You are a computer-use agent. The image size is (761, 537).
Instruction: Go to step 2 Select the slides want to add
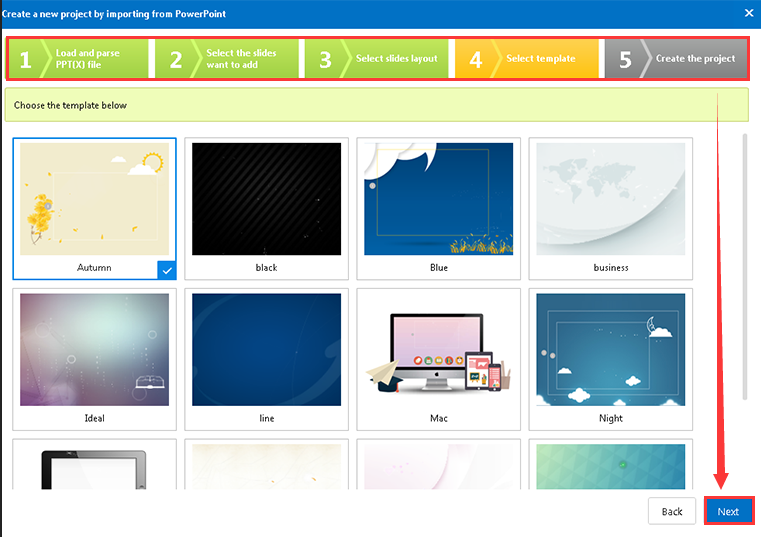[x=227, y=58]
